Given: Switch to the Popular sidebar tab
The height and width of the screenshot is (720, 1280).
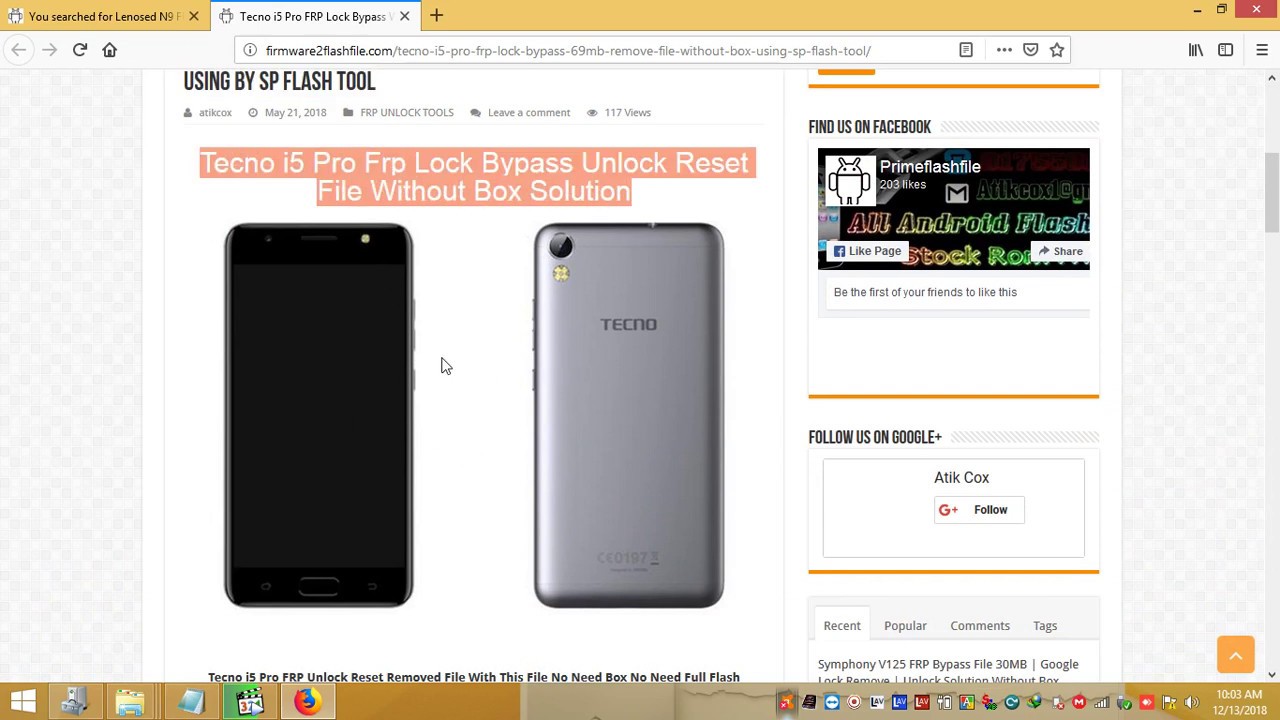Looking at the screenshot, I should click(x=905, y=626).
